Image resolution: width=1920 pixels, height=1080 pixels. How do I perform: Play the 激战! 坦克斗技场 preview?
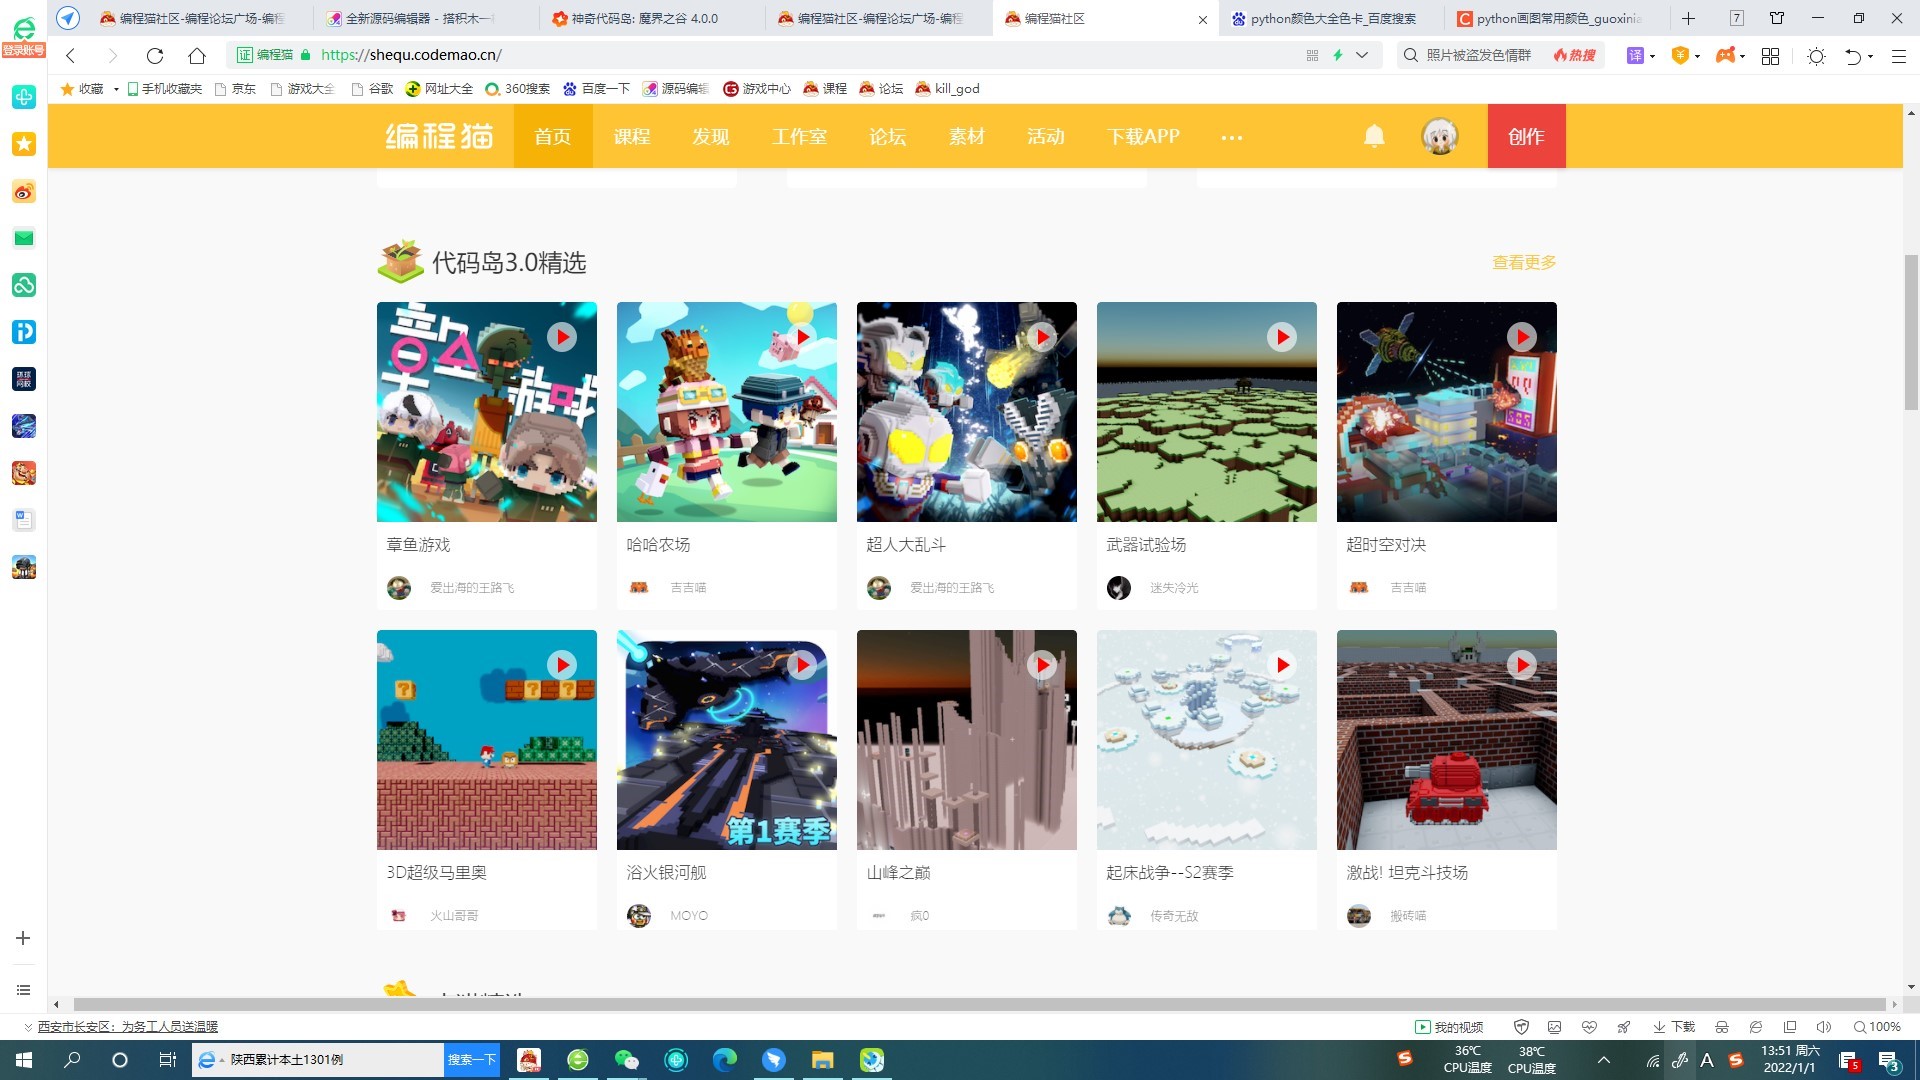(x=1522, y=665)
